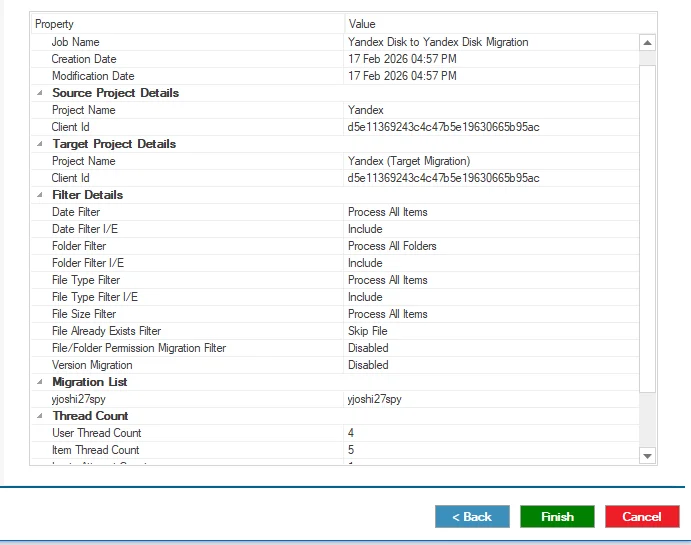Select the yjoshi27spy property entry
This screenshot has width=691, height=545.
[x=78, y=400]
